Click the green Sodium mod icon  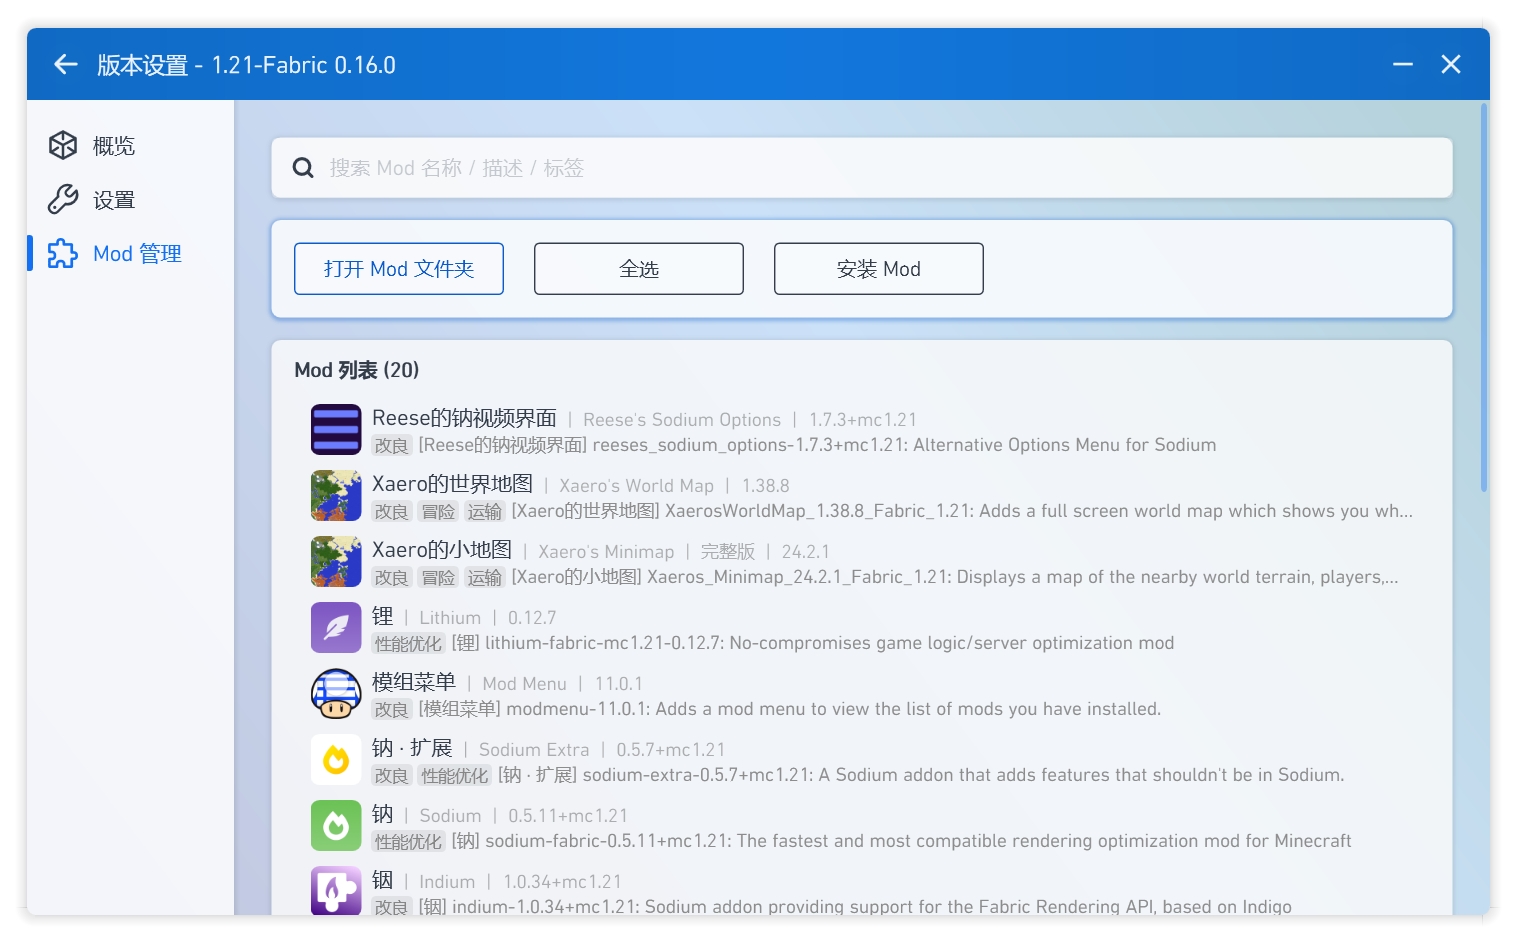[336, 826]
